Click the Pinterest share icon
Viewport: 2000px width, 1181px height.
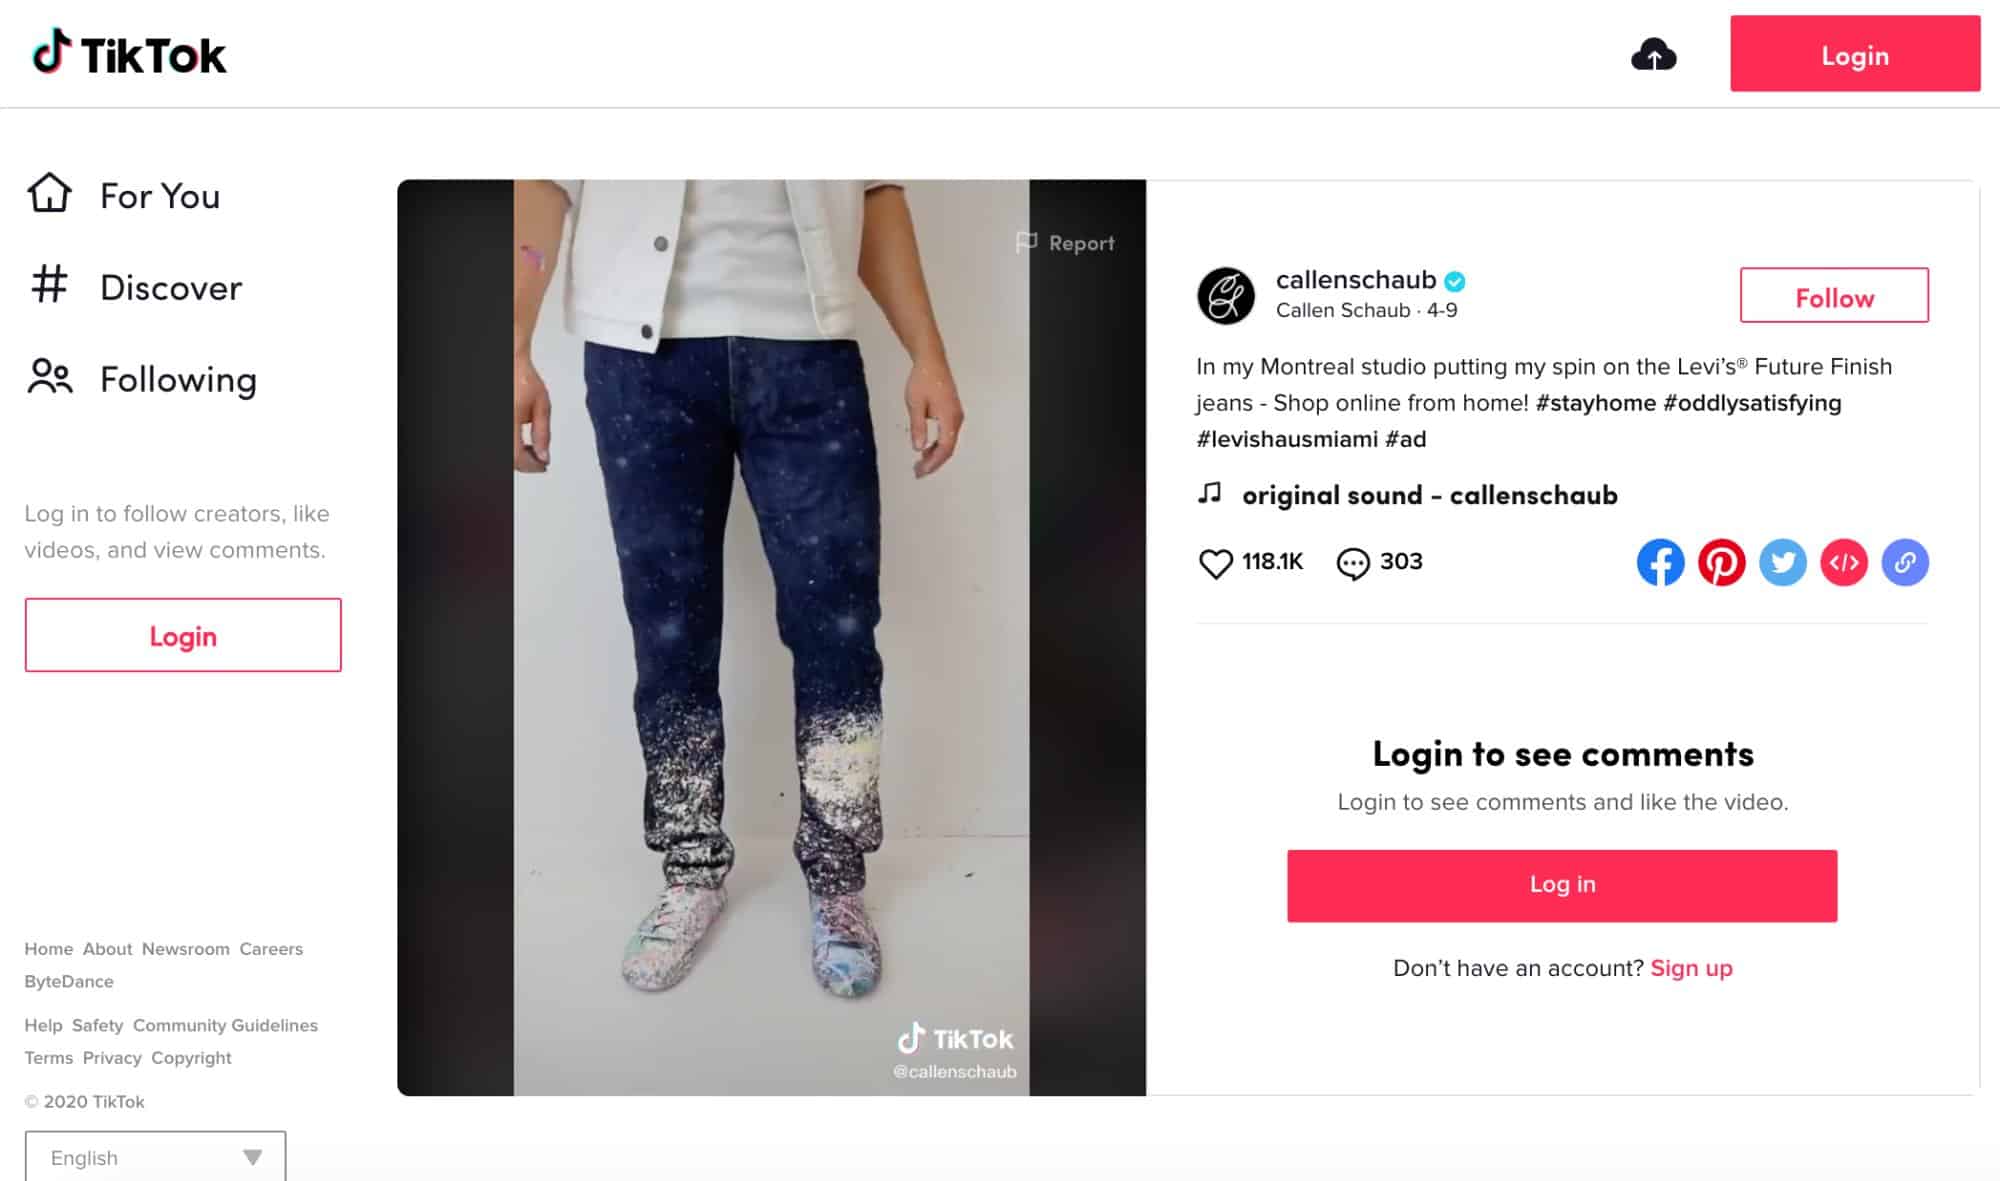[1722, 562]
